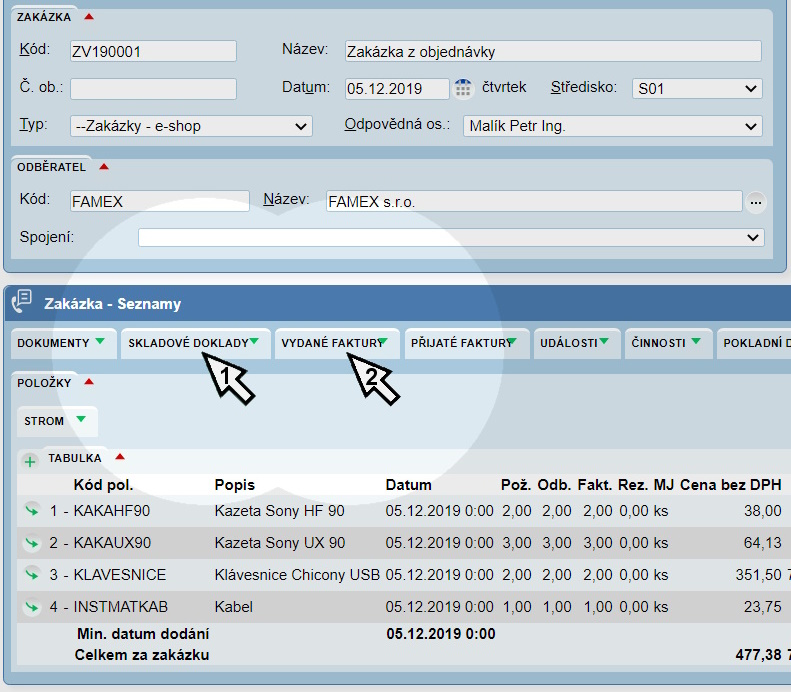Collapse the Odběratel section
The height and width of the screenshot is (692, 791).
point(104,167)
